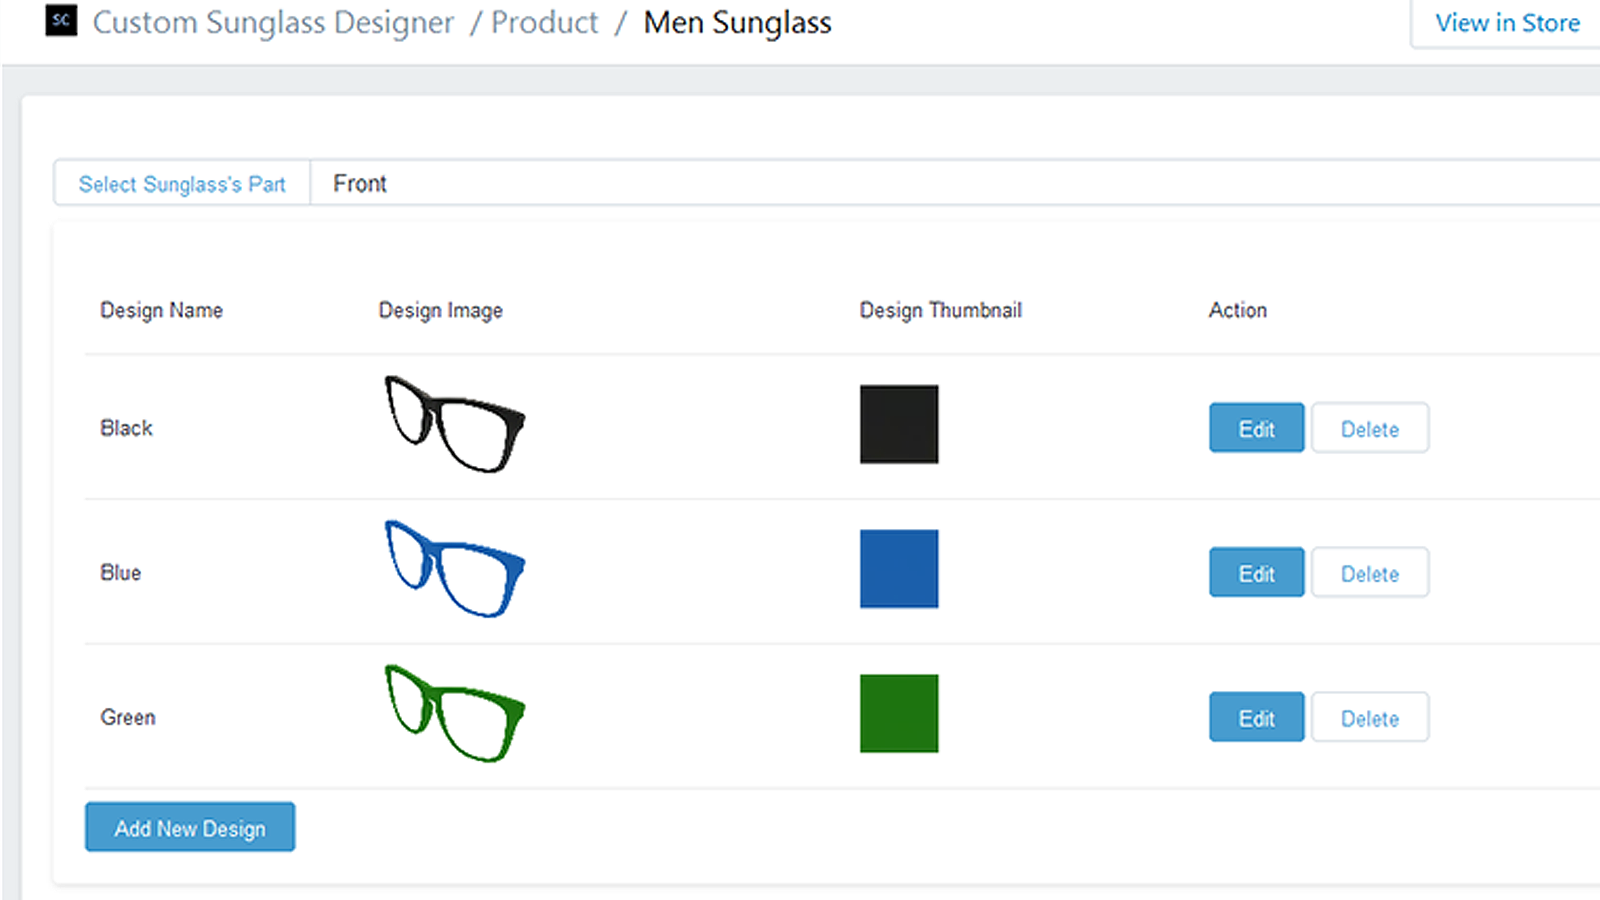Open the Select Sunglass's Part dropdown
This screenshot has height=900, width=1600.
pyautogui.click(x=181, y=183)
